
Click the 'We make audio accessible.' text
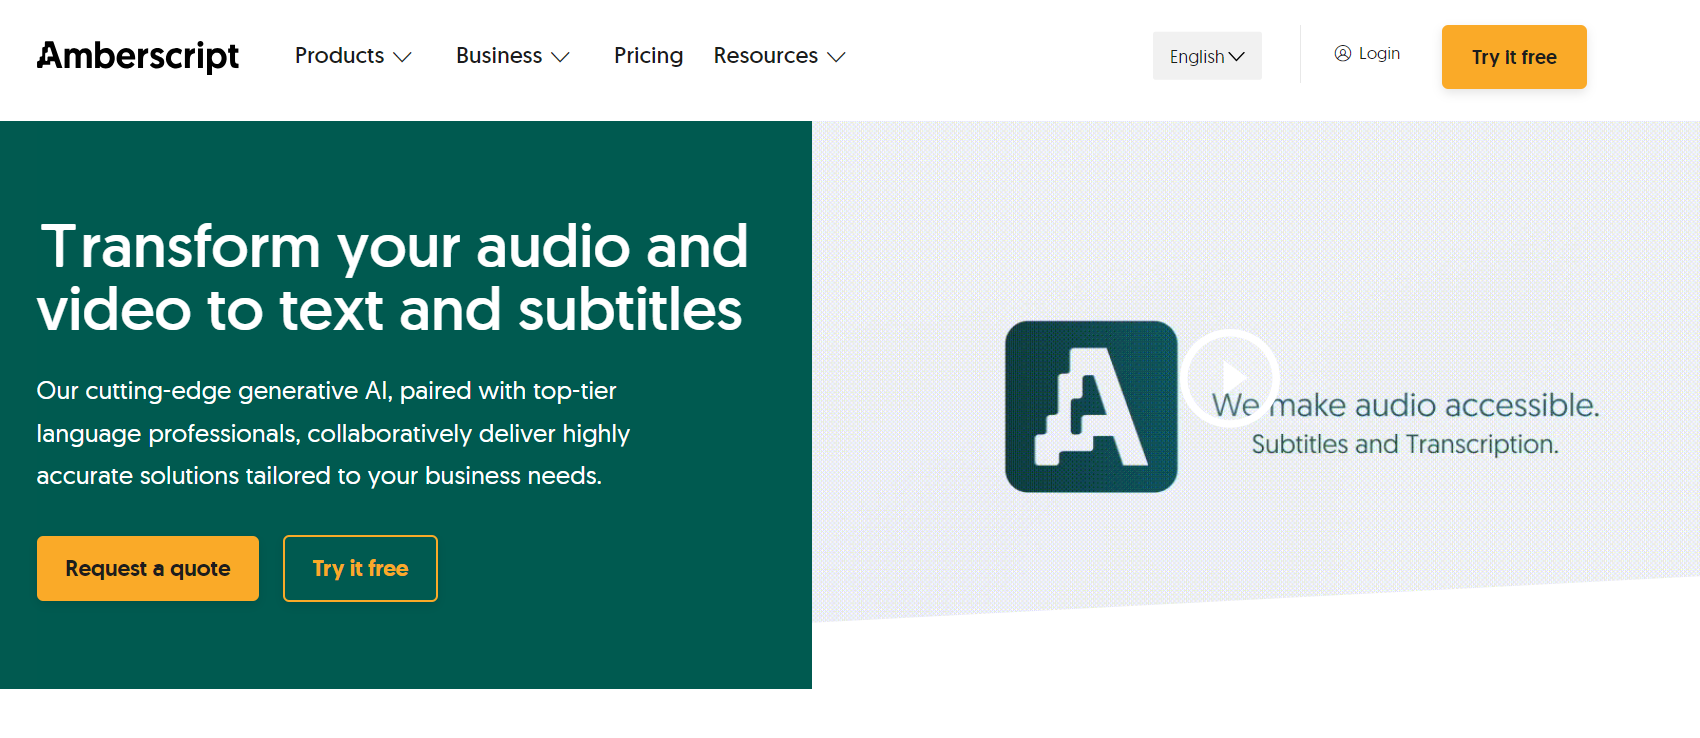(1405, 405)
